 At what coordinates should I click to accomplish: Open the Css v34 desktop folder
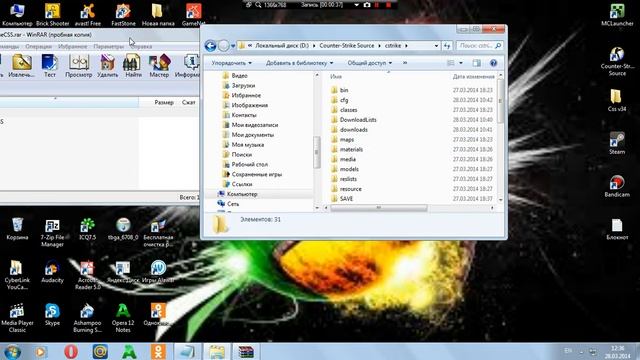[617, 100]
